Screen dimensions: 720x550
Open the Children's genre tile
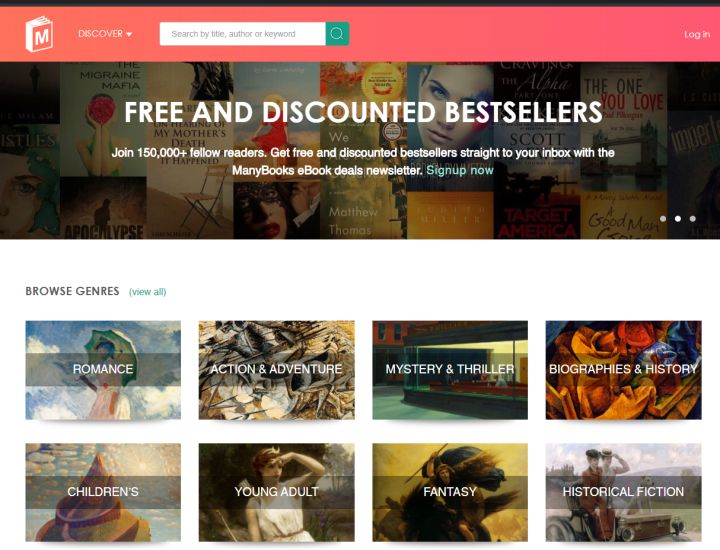(103, 492)
